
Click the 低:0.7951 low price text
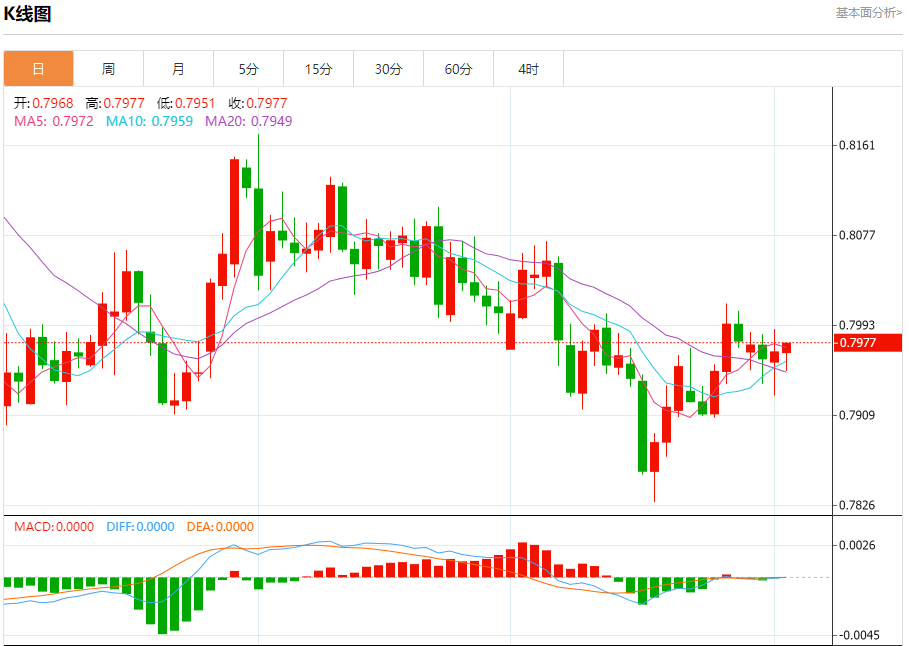coord(186,103)
